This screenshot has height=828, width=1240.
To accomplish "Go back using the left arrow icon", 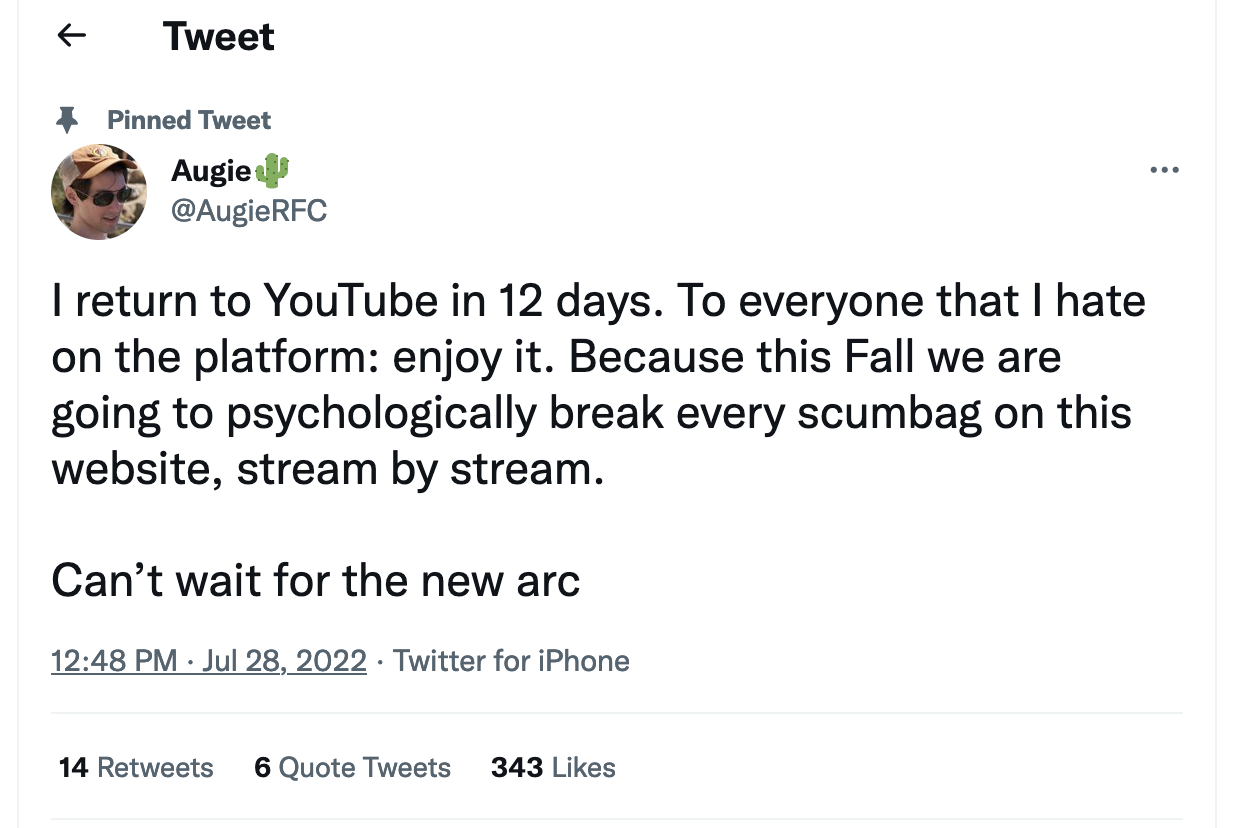I will point(70,36).
